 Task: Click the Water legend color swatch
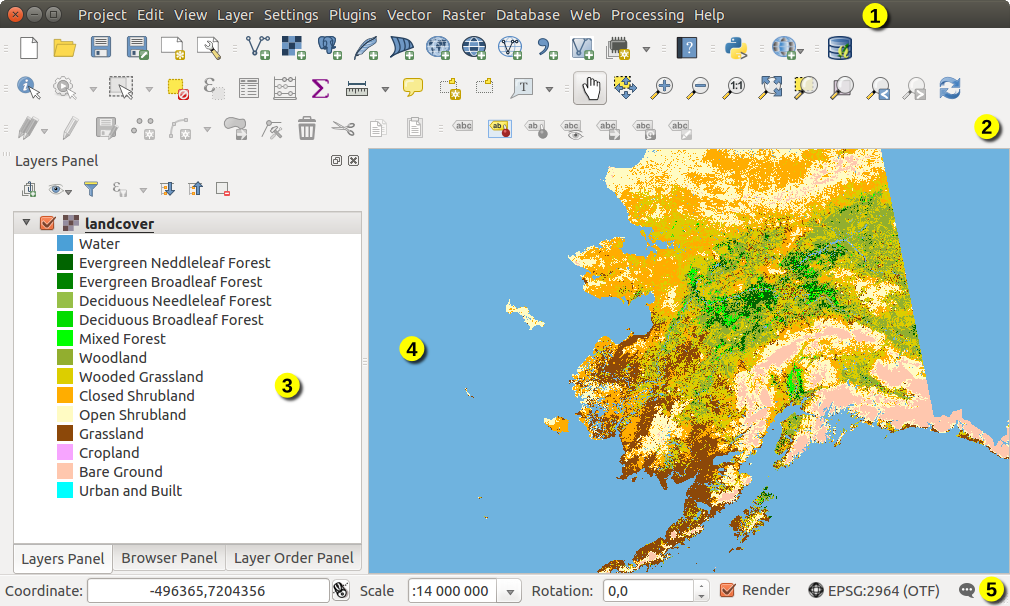tap(65, 243)
